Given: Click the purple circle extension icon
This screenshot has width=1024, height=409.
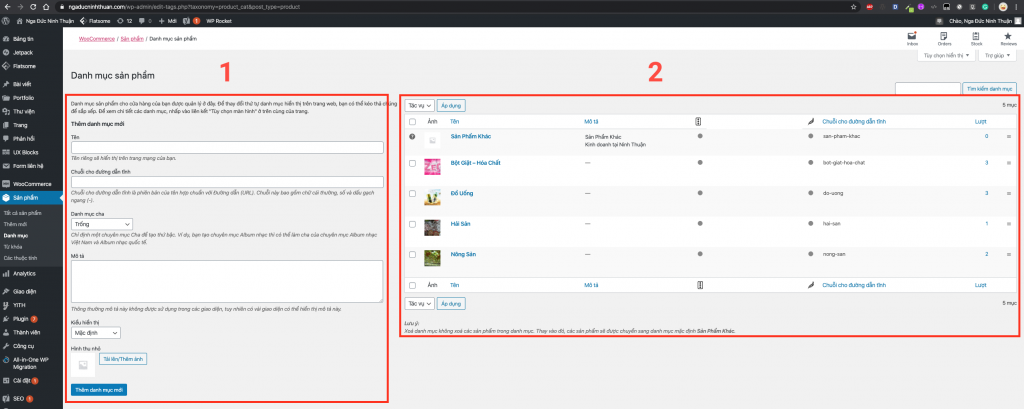Looking at the screenshot, I should tap(921, 7).
